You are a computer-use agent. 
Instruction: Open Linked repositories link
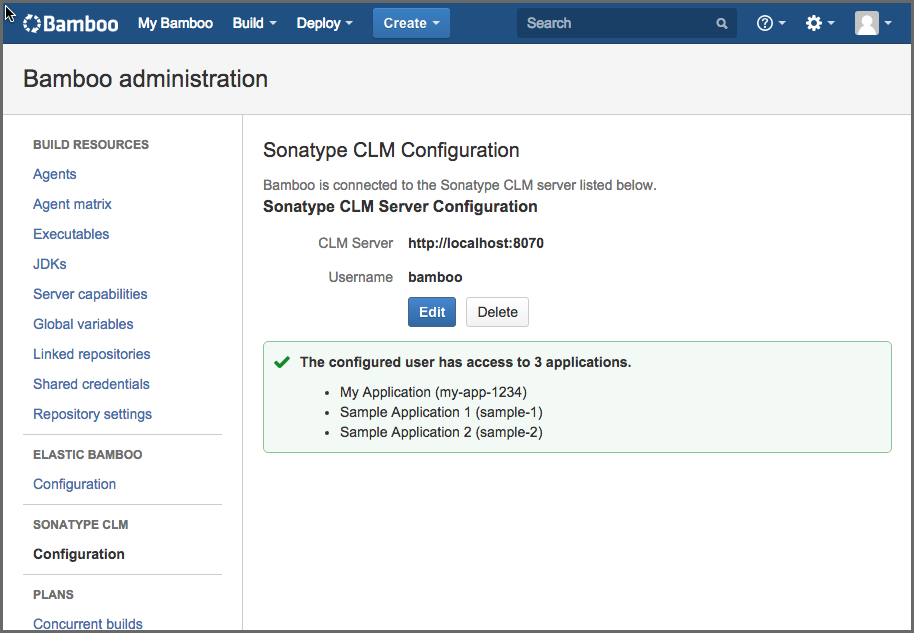pyautogui.click(x=92, y=354)
